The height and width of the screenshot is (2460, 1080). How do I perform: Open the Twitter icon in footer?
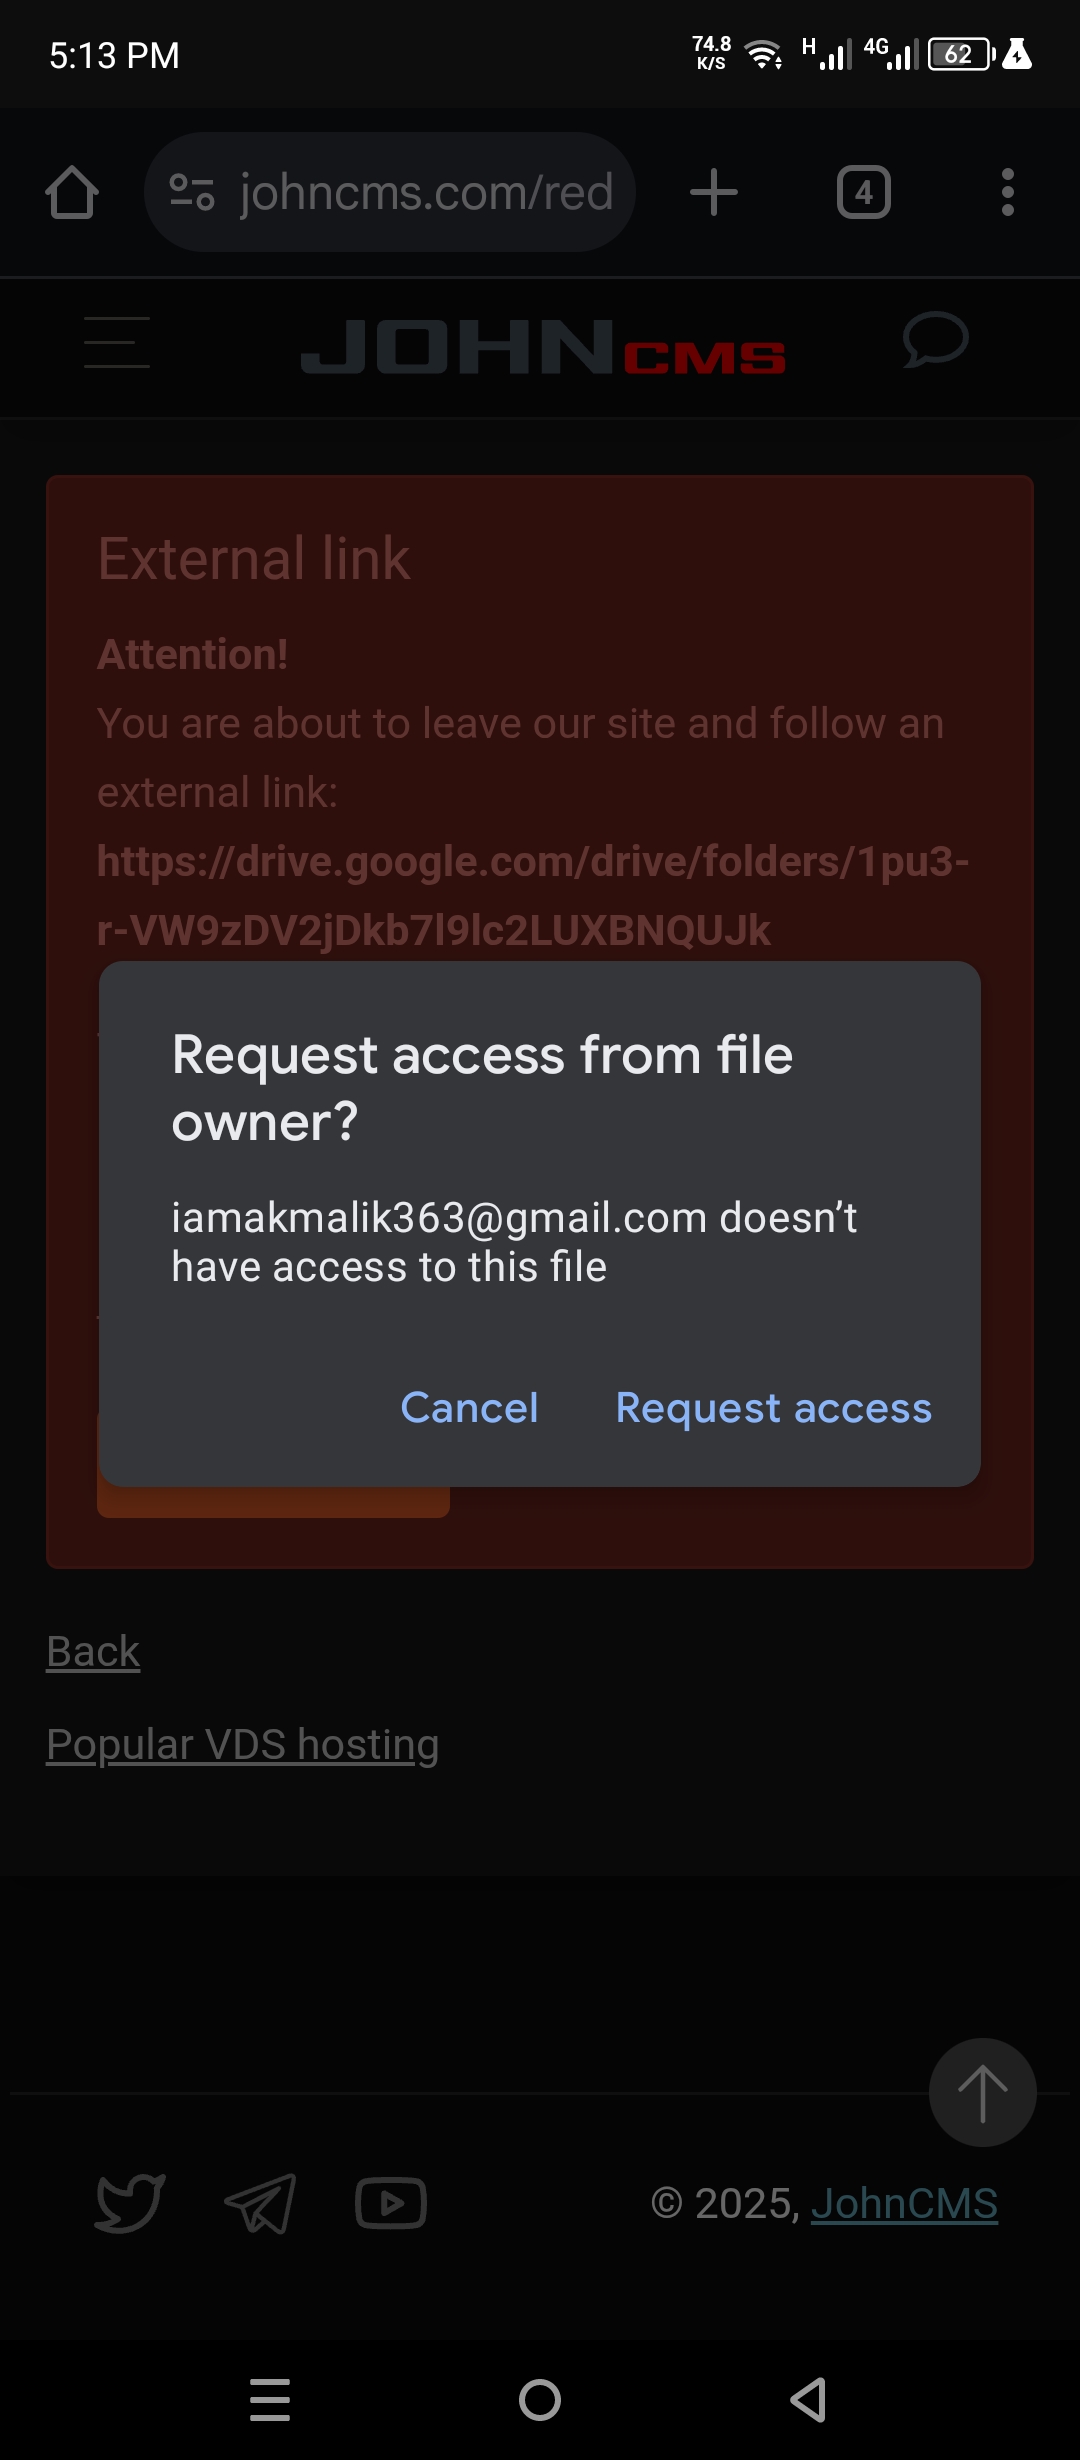(130, 2203)
